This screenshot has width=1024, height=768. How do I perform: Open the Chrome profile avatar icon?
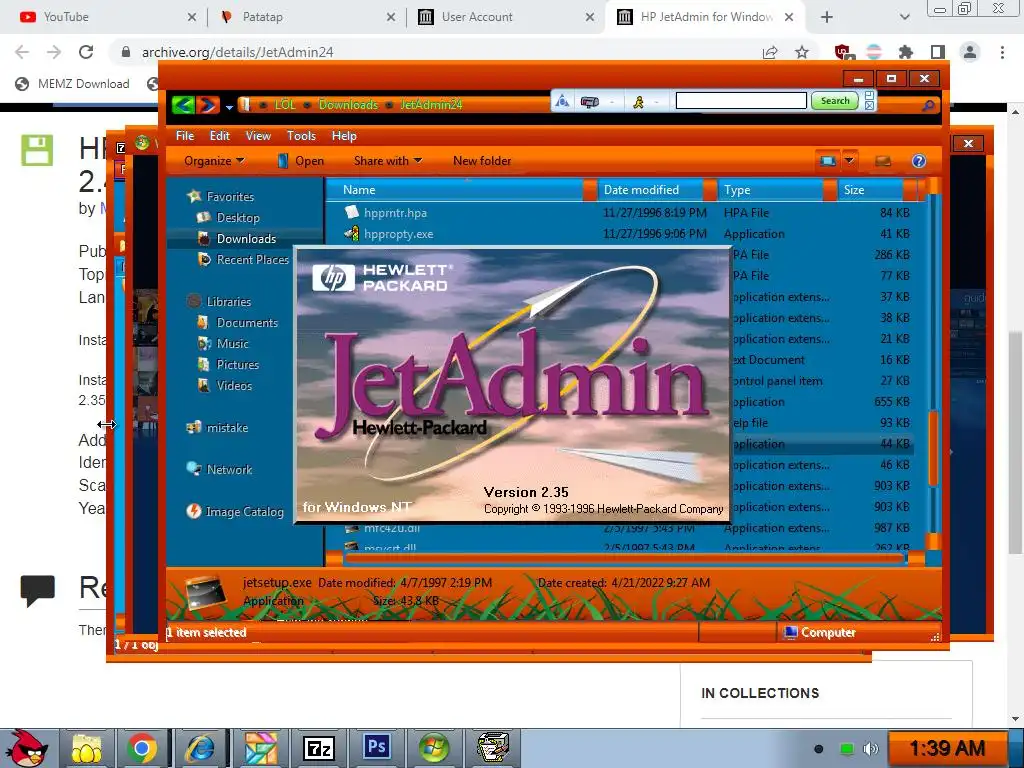[x=970, y=52]
